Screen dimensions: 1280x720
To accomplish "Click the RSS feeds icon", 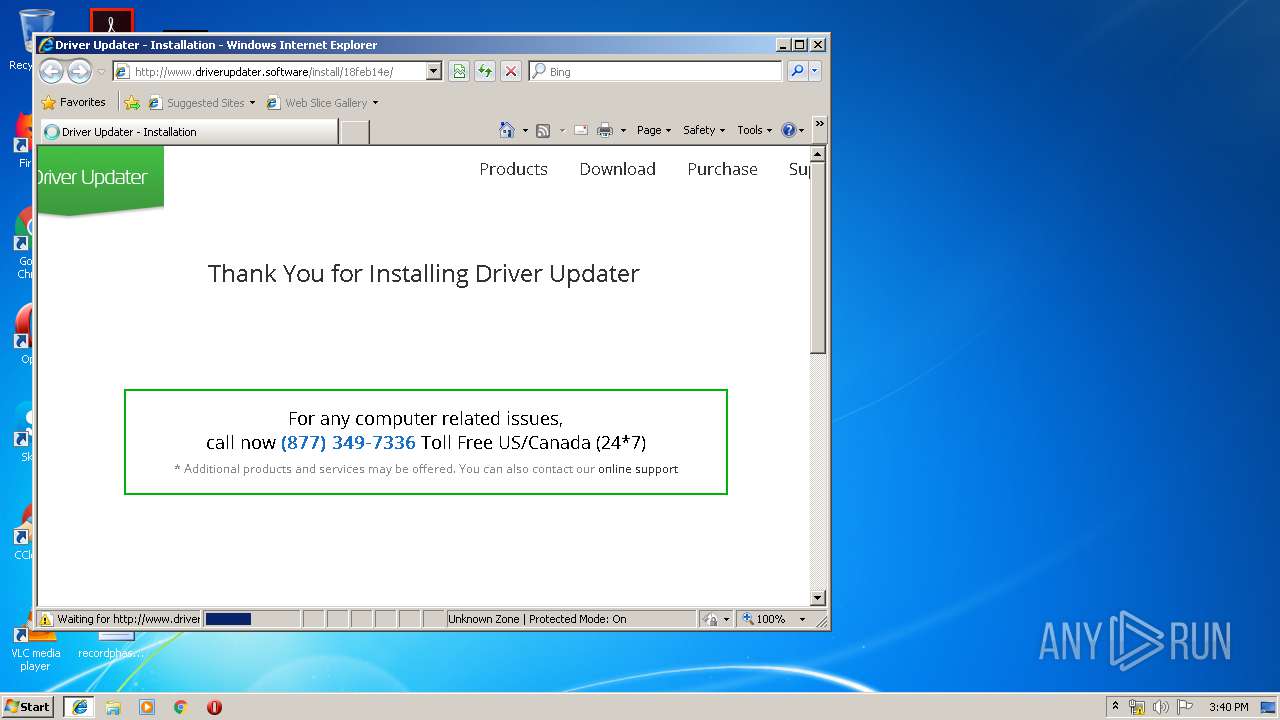I will tap(543, 130).
